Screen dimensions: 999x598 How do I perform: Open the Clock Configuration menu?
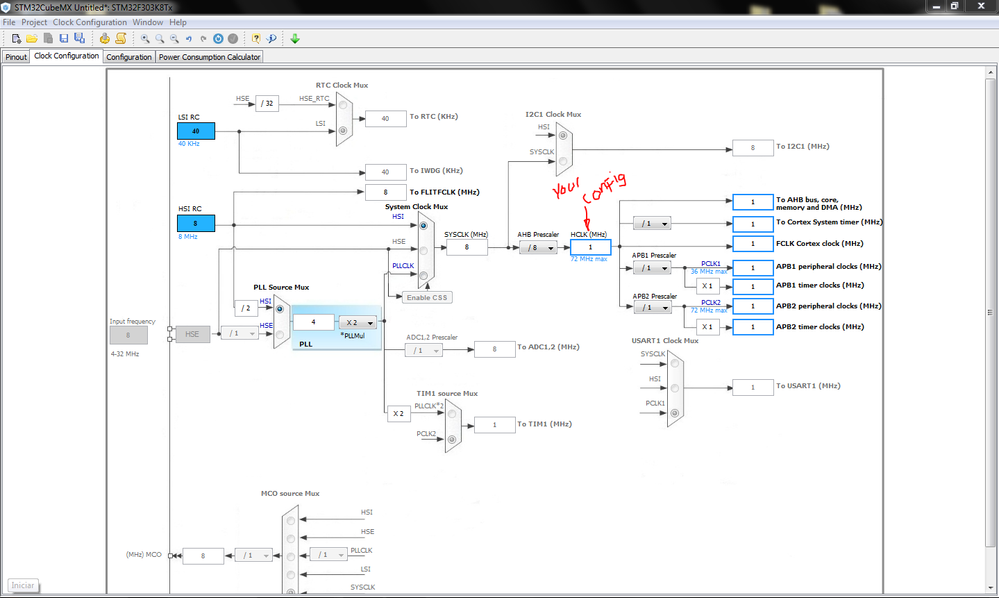click(x=90, y=22)
